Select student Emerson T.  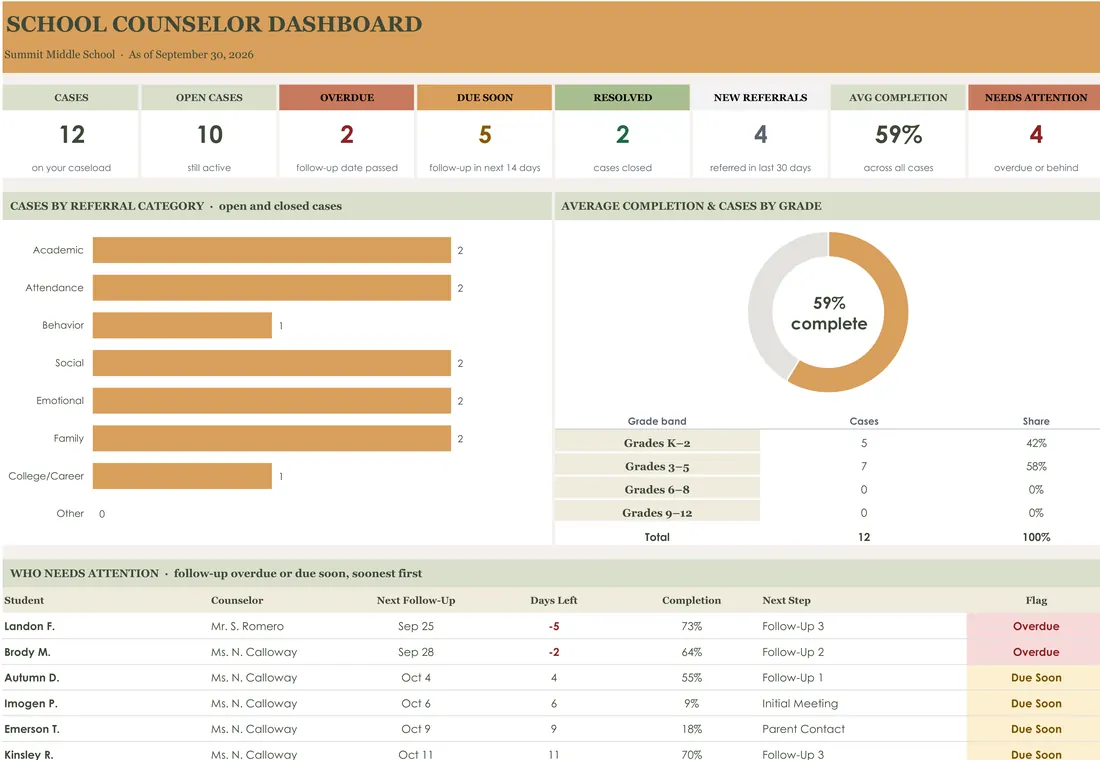coord(32,729)
